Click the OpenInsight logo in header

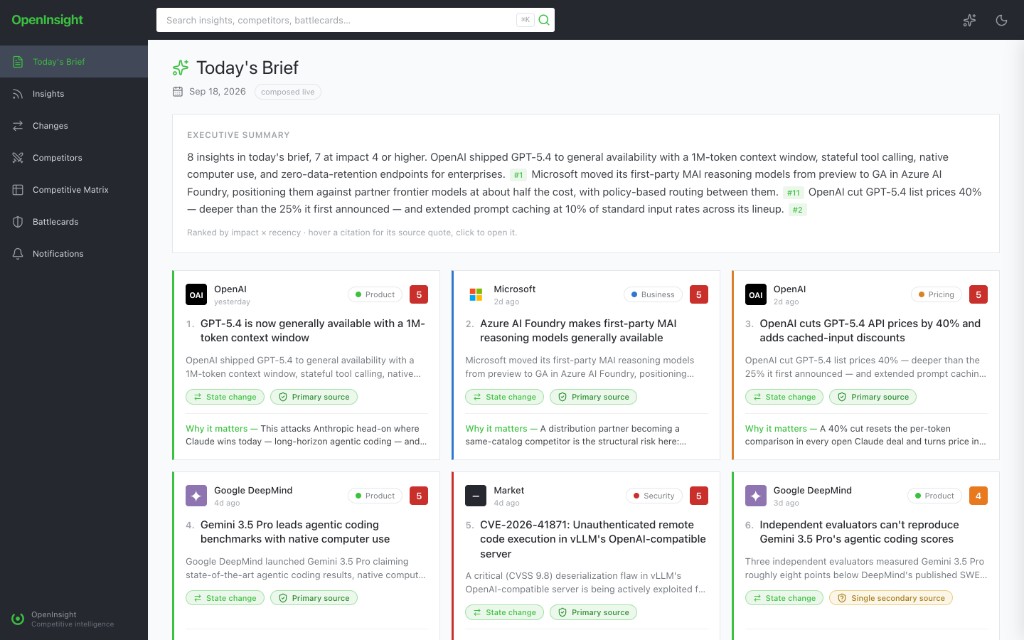point(47,20)
